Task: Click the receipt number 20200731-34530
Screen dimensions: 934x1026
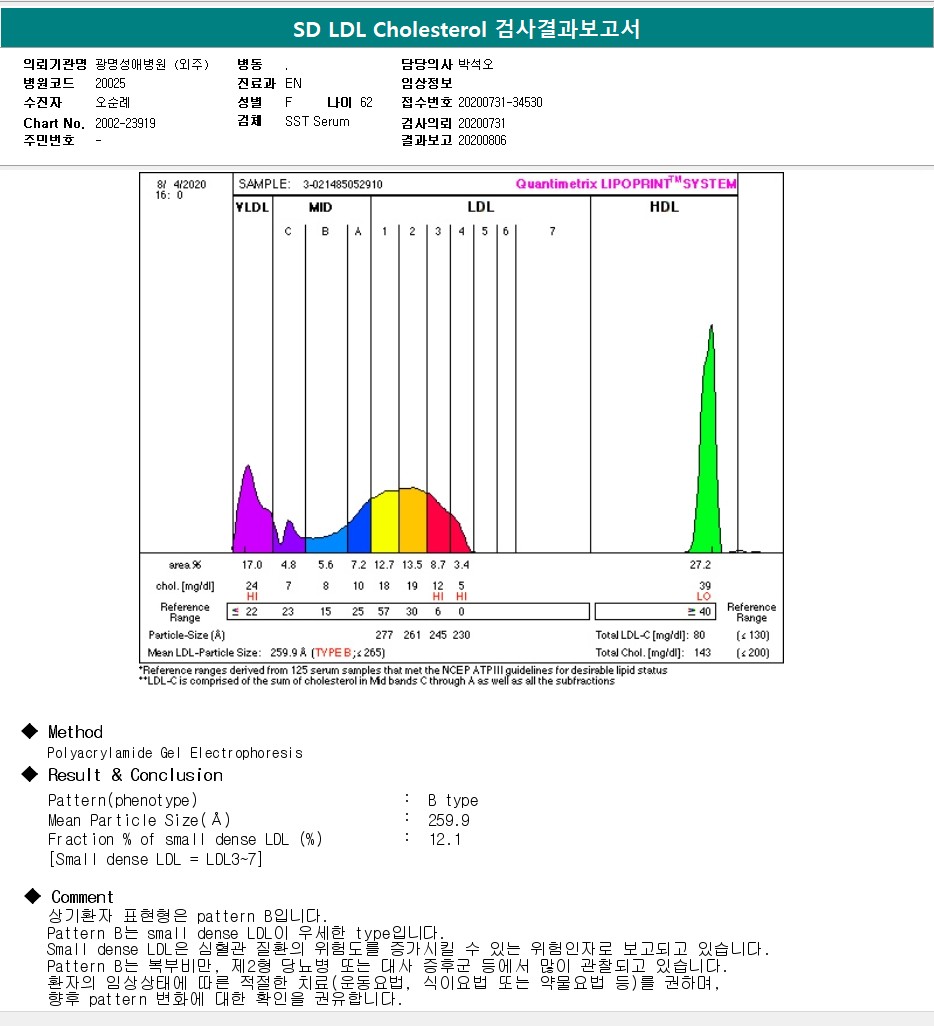Action: tap(500, 102)
